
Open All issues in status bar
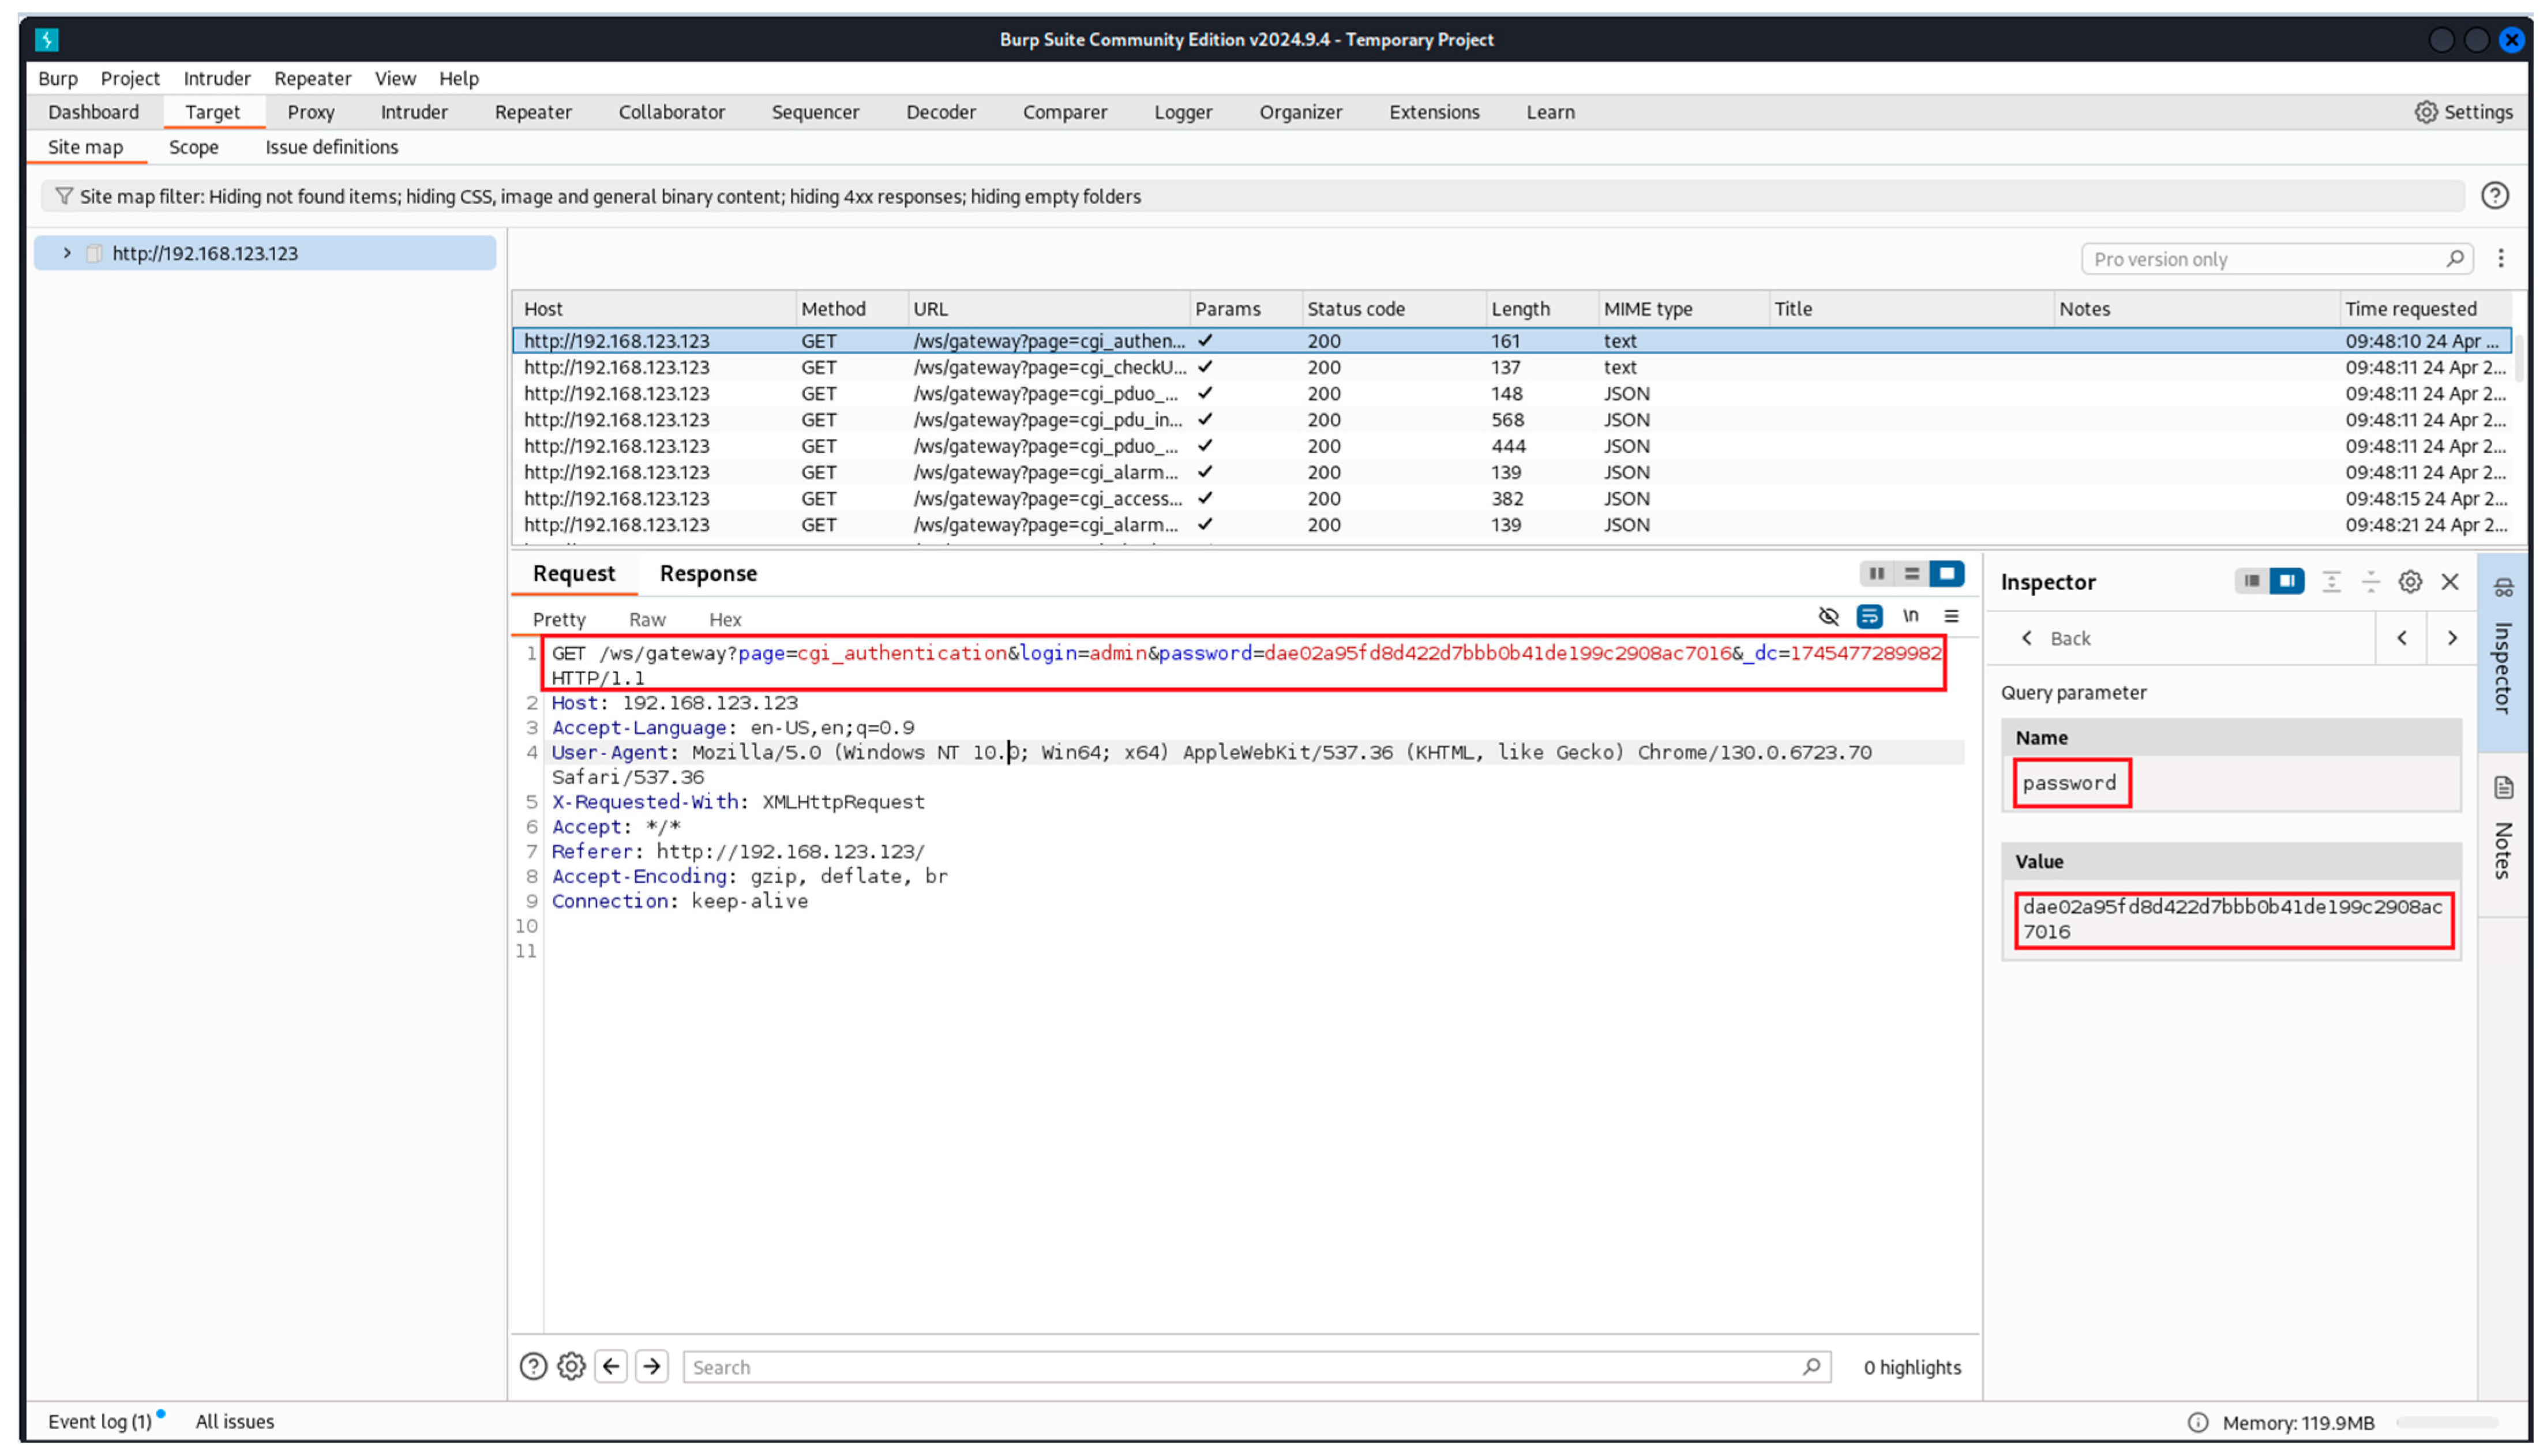234,1421
